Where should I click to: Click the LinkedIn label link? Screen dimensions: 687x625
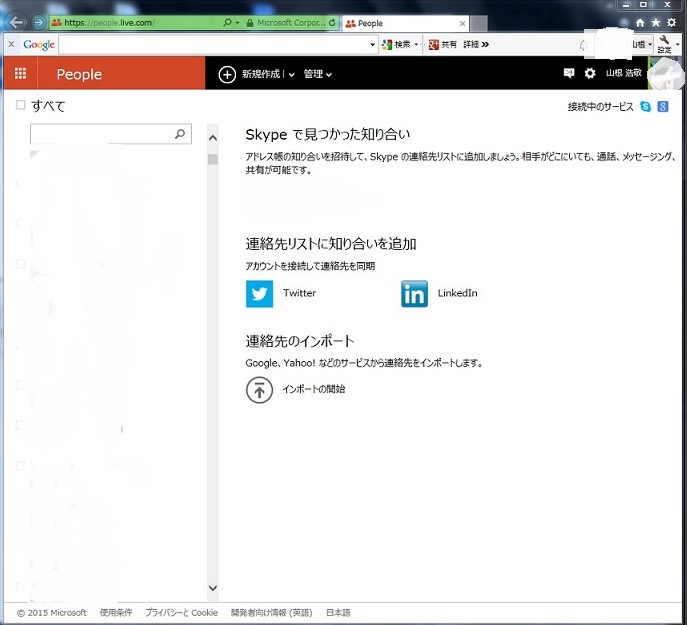[x=457, y=293]
